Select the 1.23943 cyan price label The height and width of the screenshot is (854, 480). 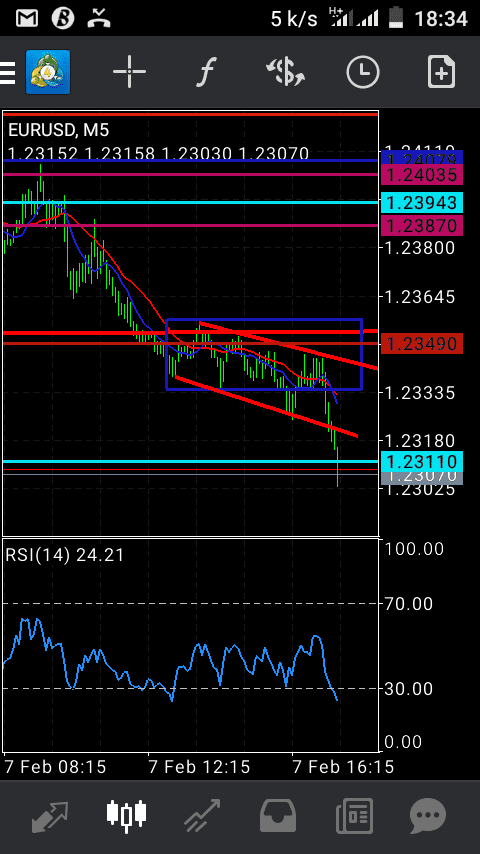422,203
